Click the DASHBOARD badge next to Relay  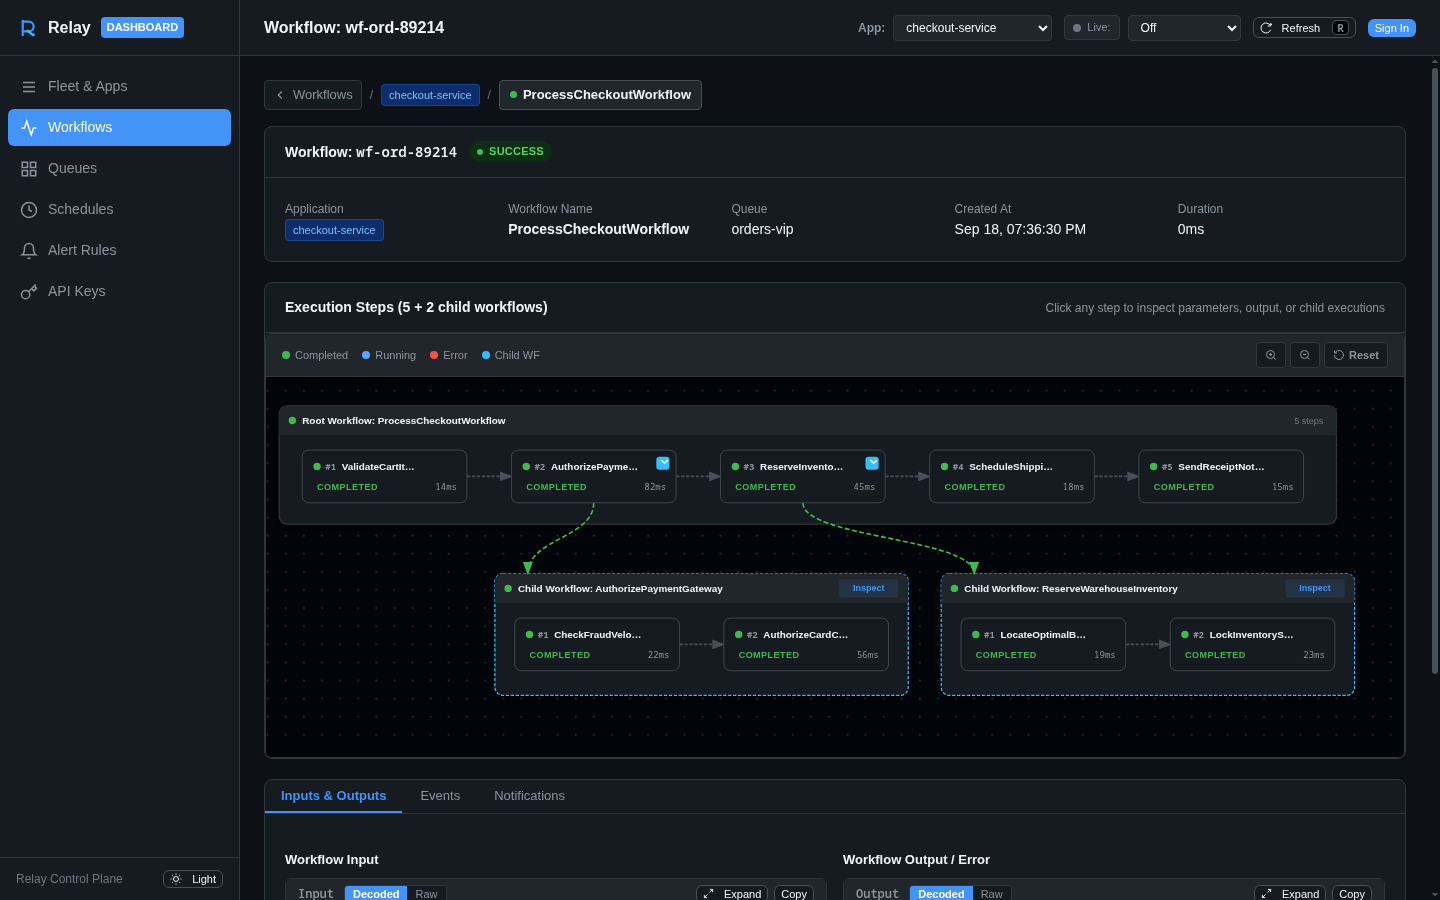coord(142,27)
